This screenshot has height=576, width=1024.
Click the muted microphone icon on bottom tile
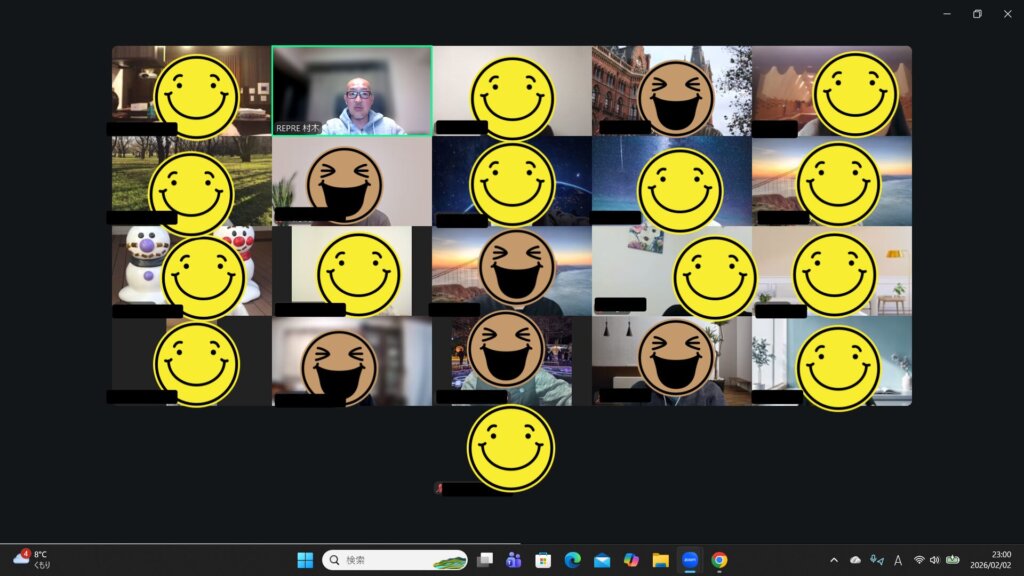click(x=438, y=489)
